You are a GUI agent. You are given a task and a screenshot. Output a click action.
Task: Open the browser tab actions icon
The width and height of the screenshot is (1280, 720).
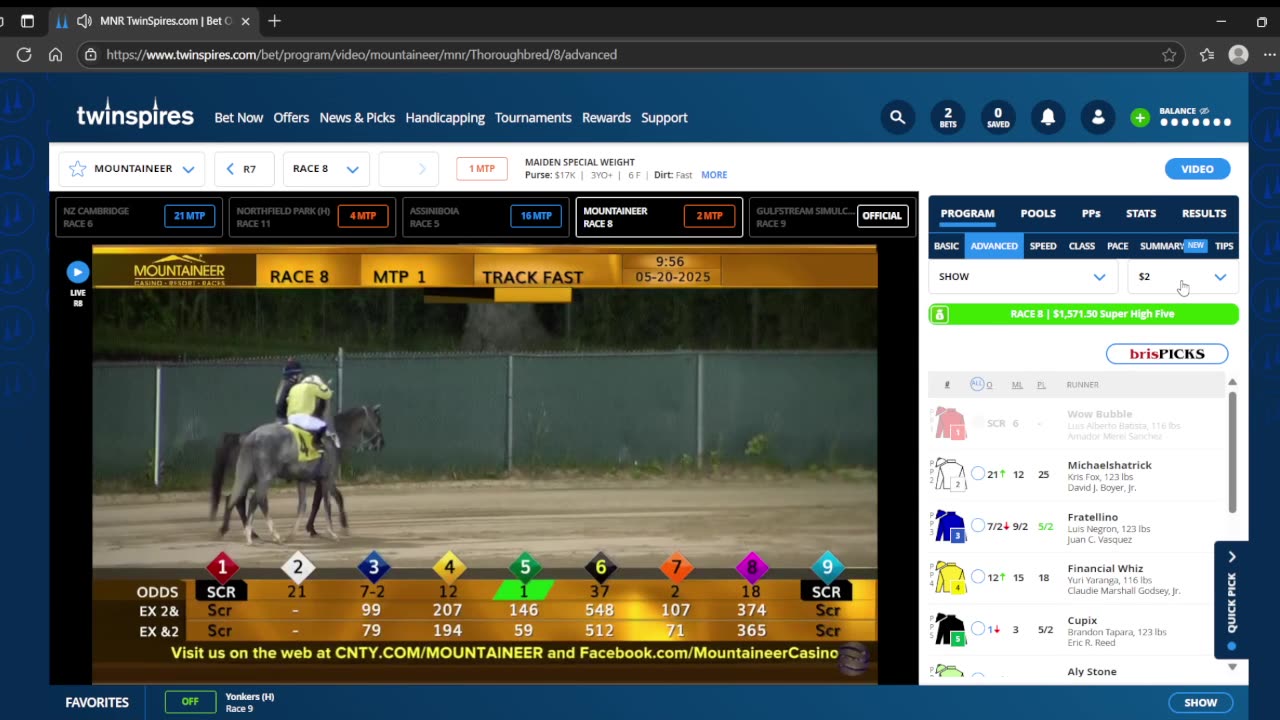point(27,21)
